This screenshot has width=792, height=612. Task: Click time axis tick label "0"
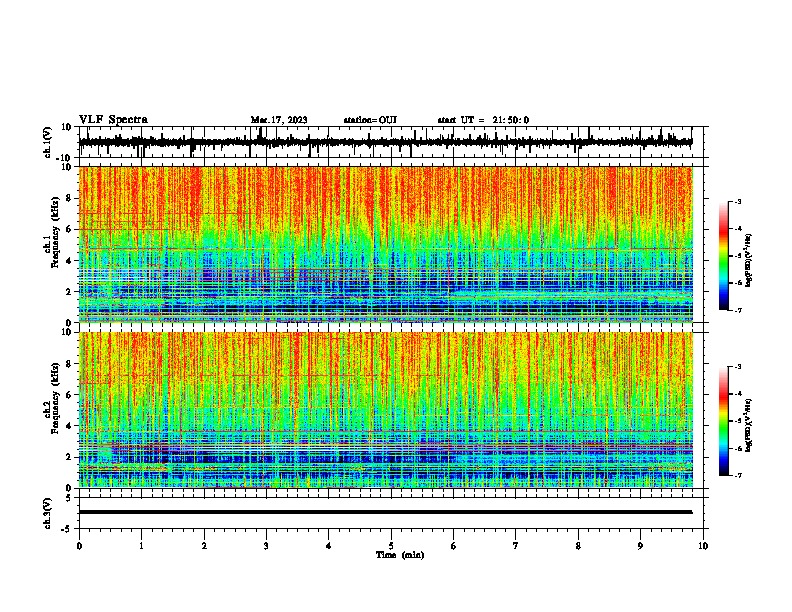[x=79, y=546]
